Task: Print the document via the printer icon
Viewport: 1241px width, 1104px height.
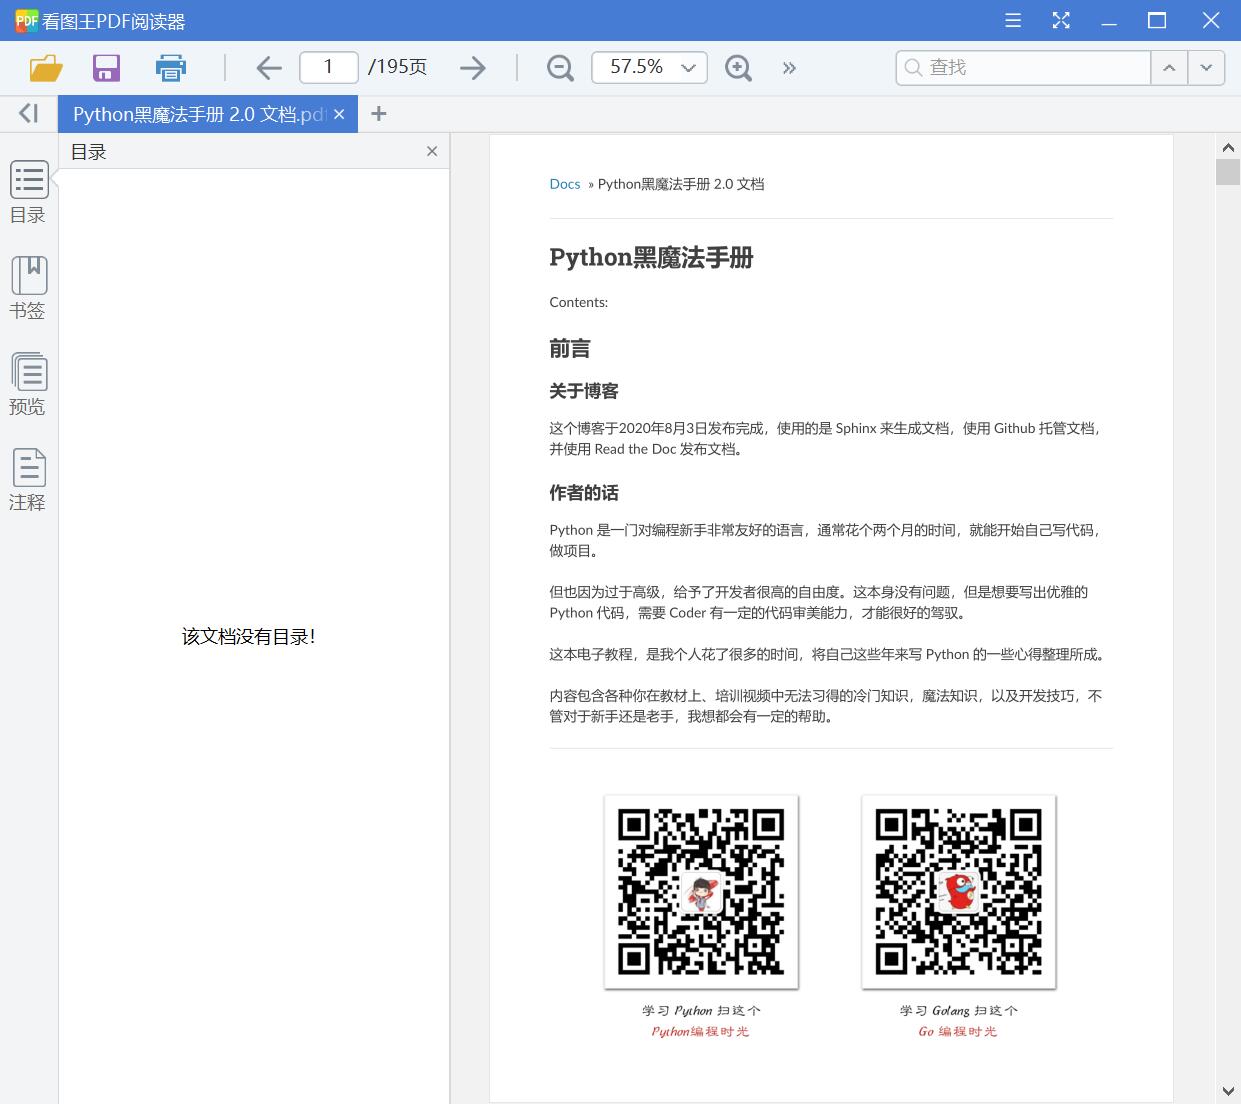Action: coord(170,67)
